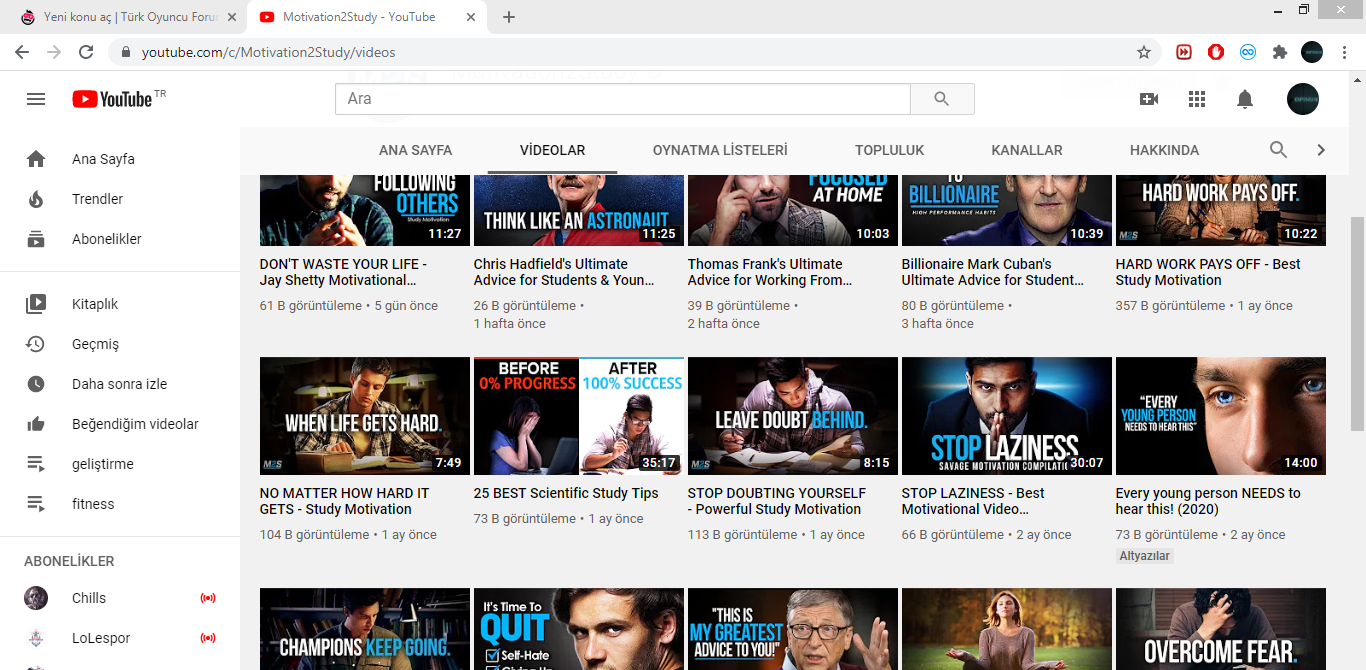Click THIS IS MY GREATEST ADVICE thumbnail
This screenshot has height=670, width=1366.
(x=793, y=629)
